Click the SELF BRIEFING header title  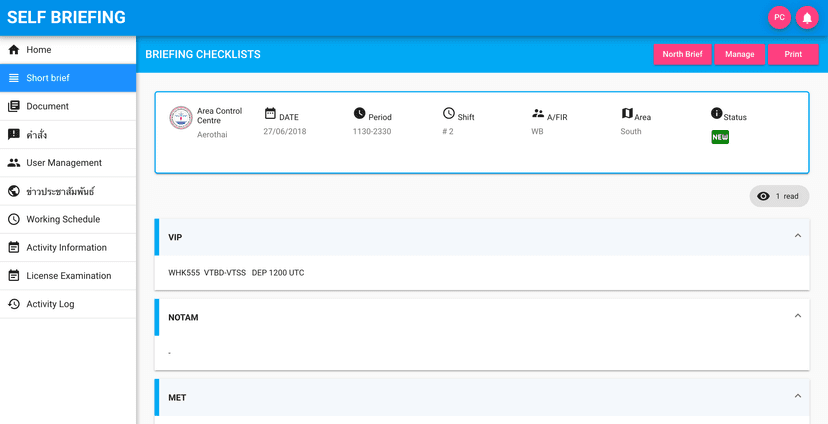66,17
